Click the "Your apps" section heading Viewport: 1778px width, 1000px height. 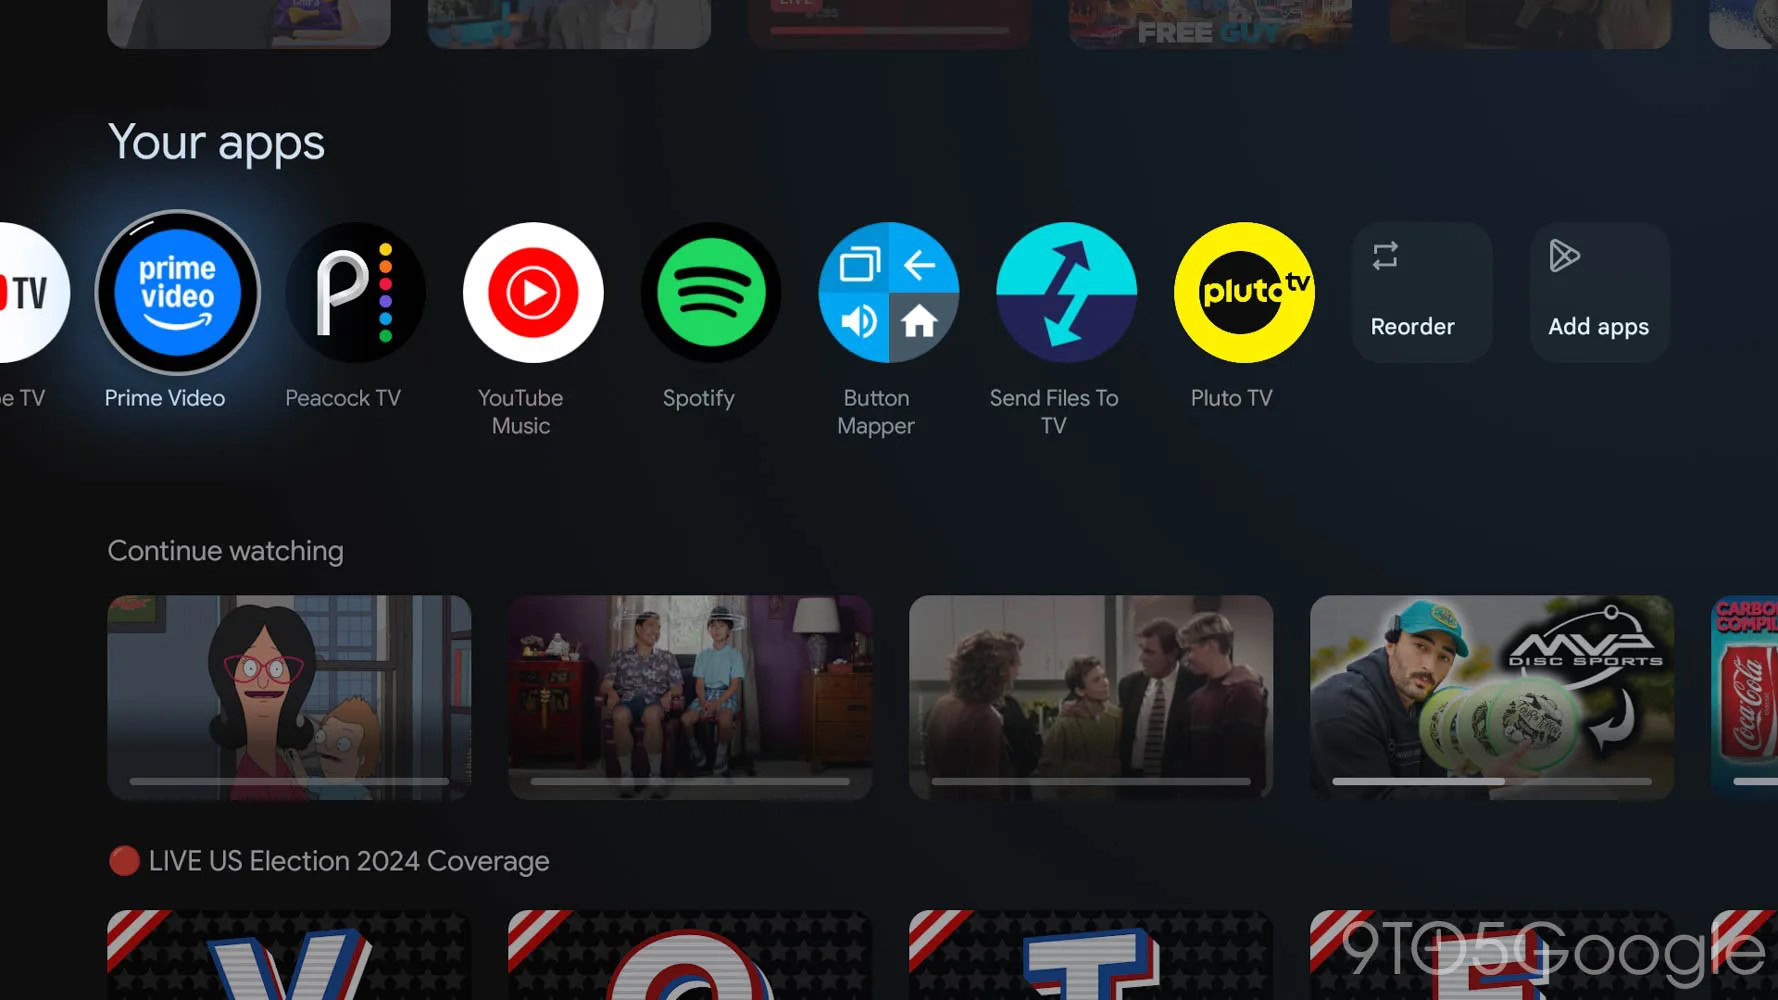coord(216,143)
